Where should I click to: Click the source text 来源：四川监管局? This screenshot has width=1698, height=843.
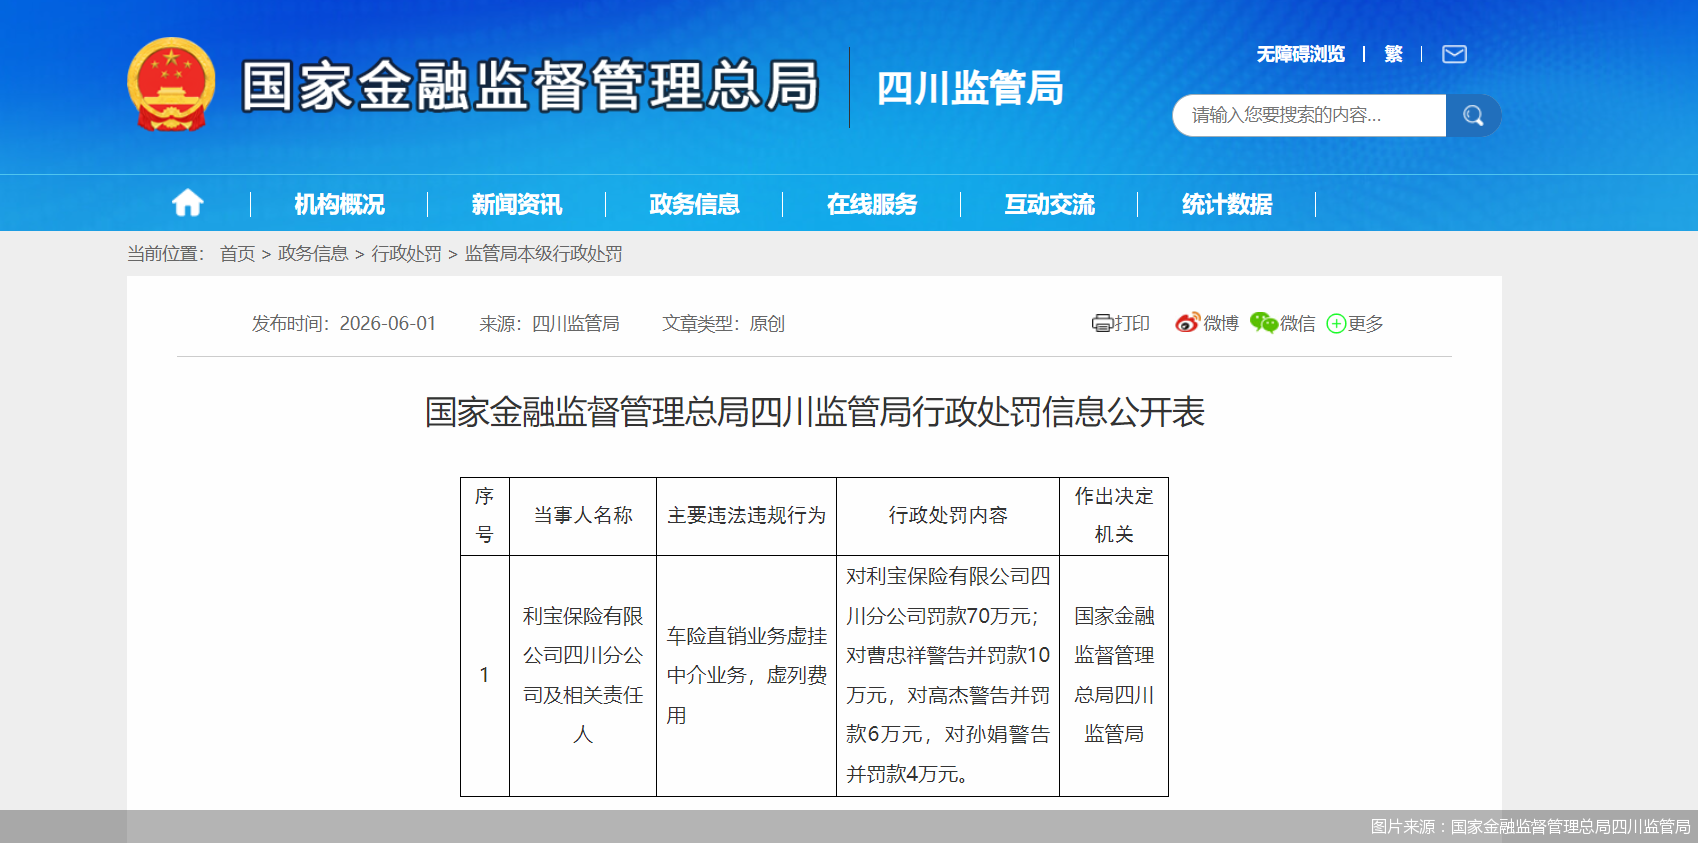click(549, 324)
